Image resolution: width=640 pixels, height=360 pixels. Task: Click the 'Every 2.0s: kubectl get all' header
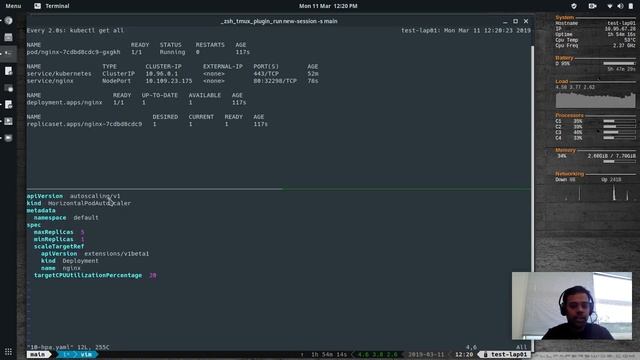click(x=75, y=30)
